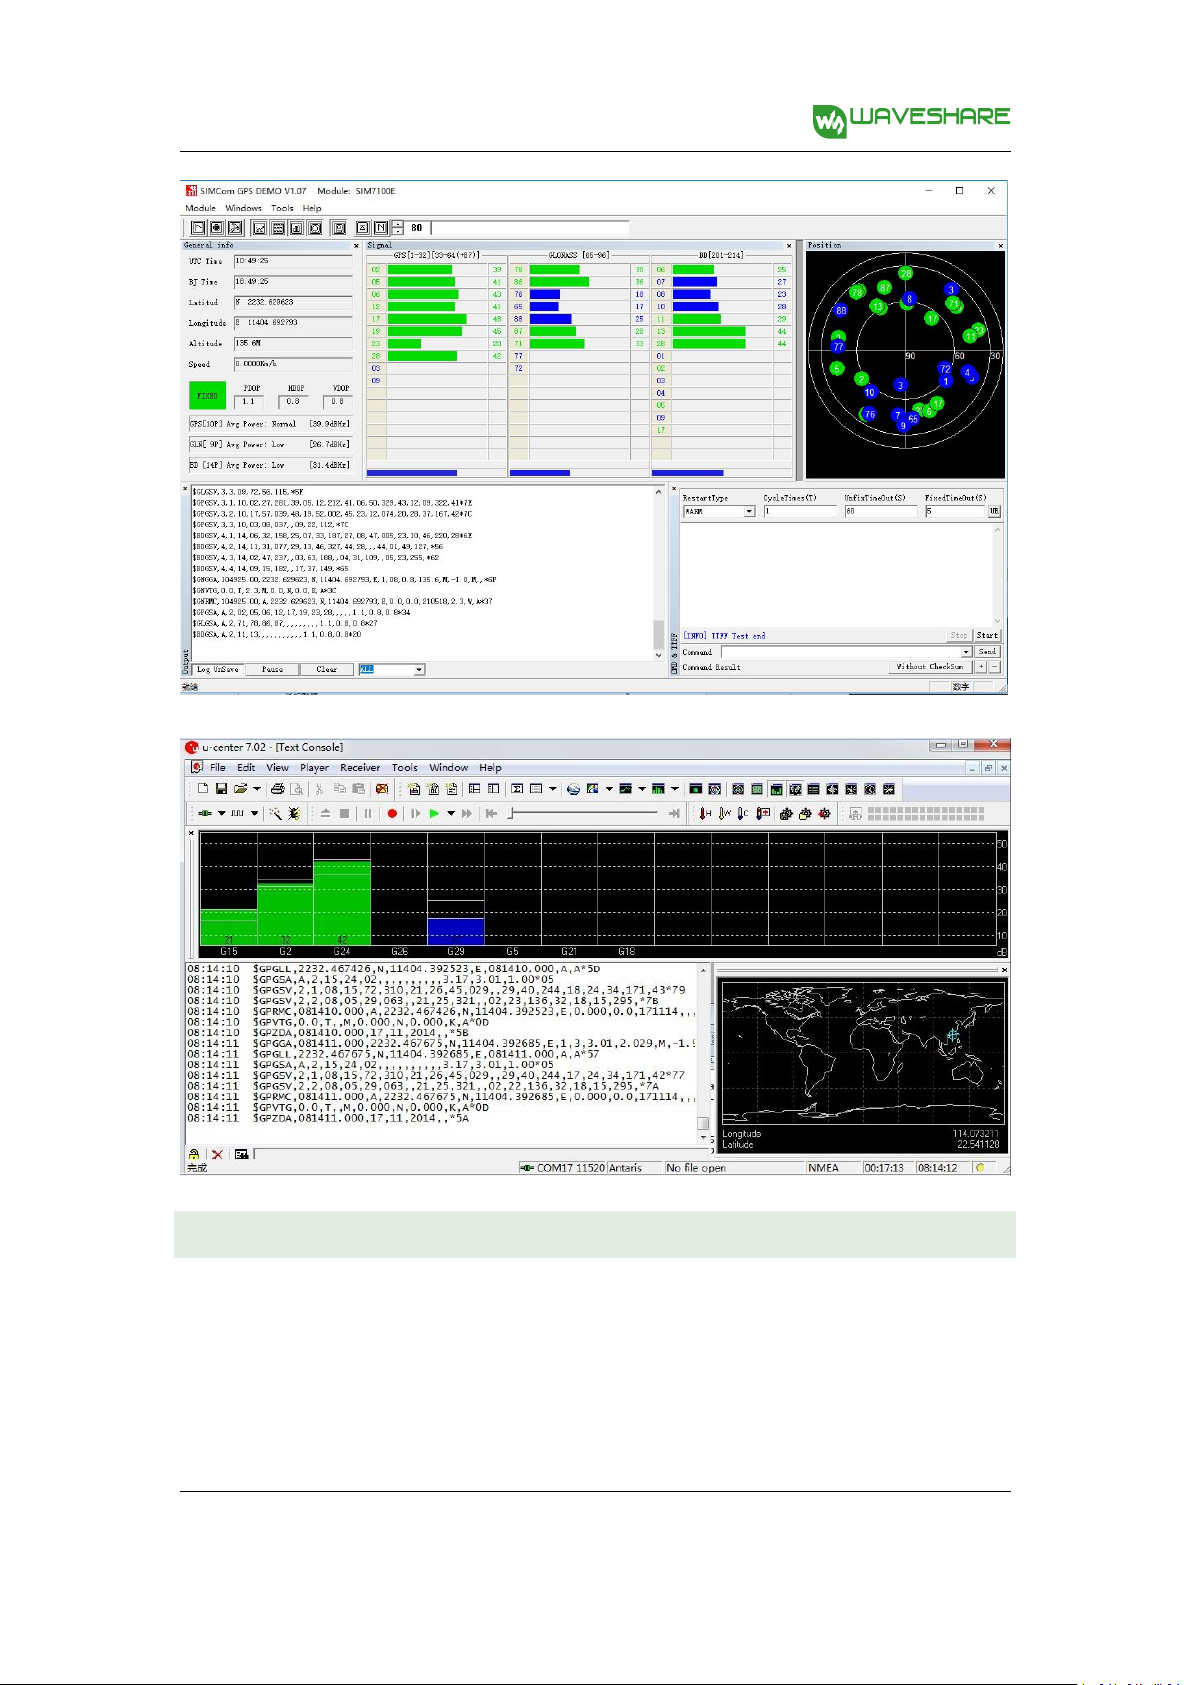The width and height of the screenshot is (1192, 1685).
Task: Click the Stop playback square in u-center
Action: [345, 814]
